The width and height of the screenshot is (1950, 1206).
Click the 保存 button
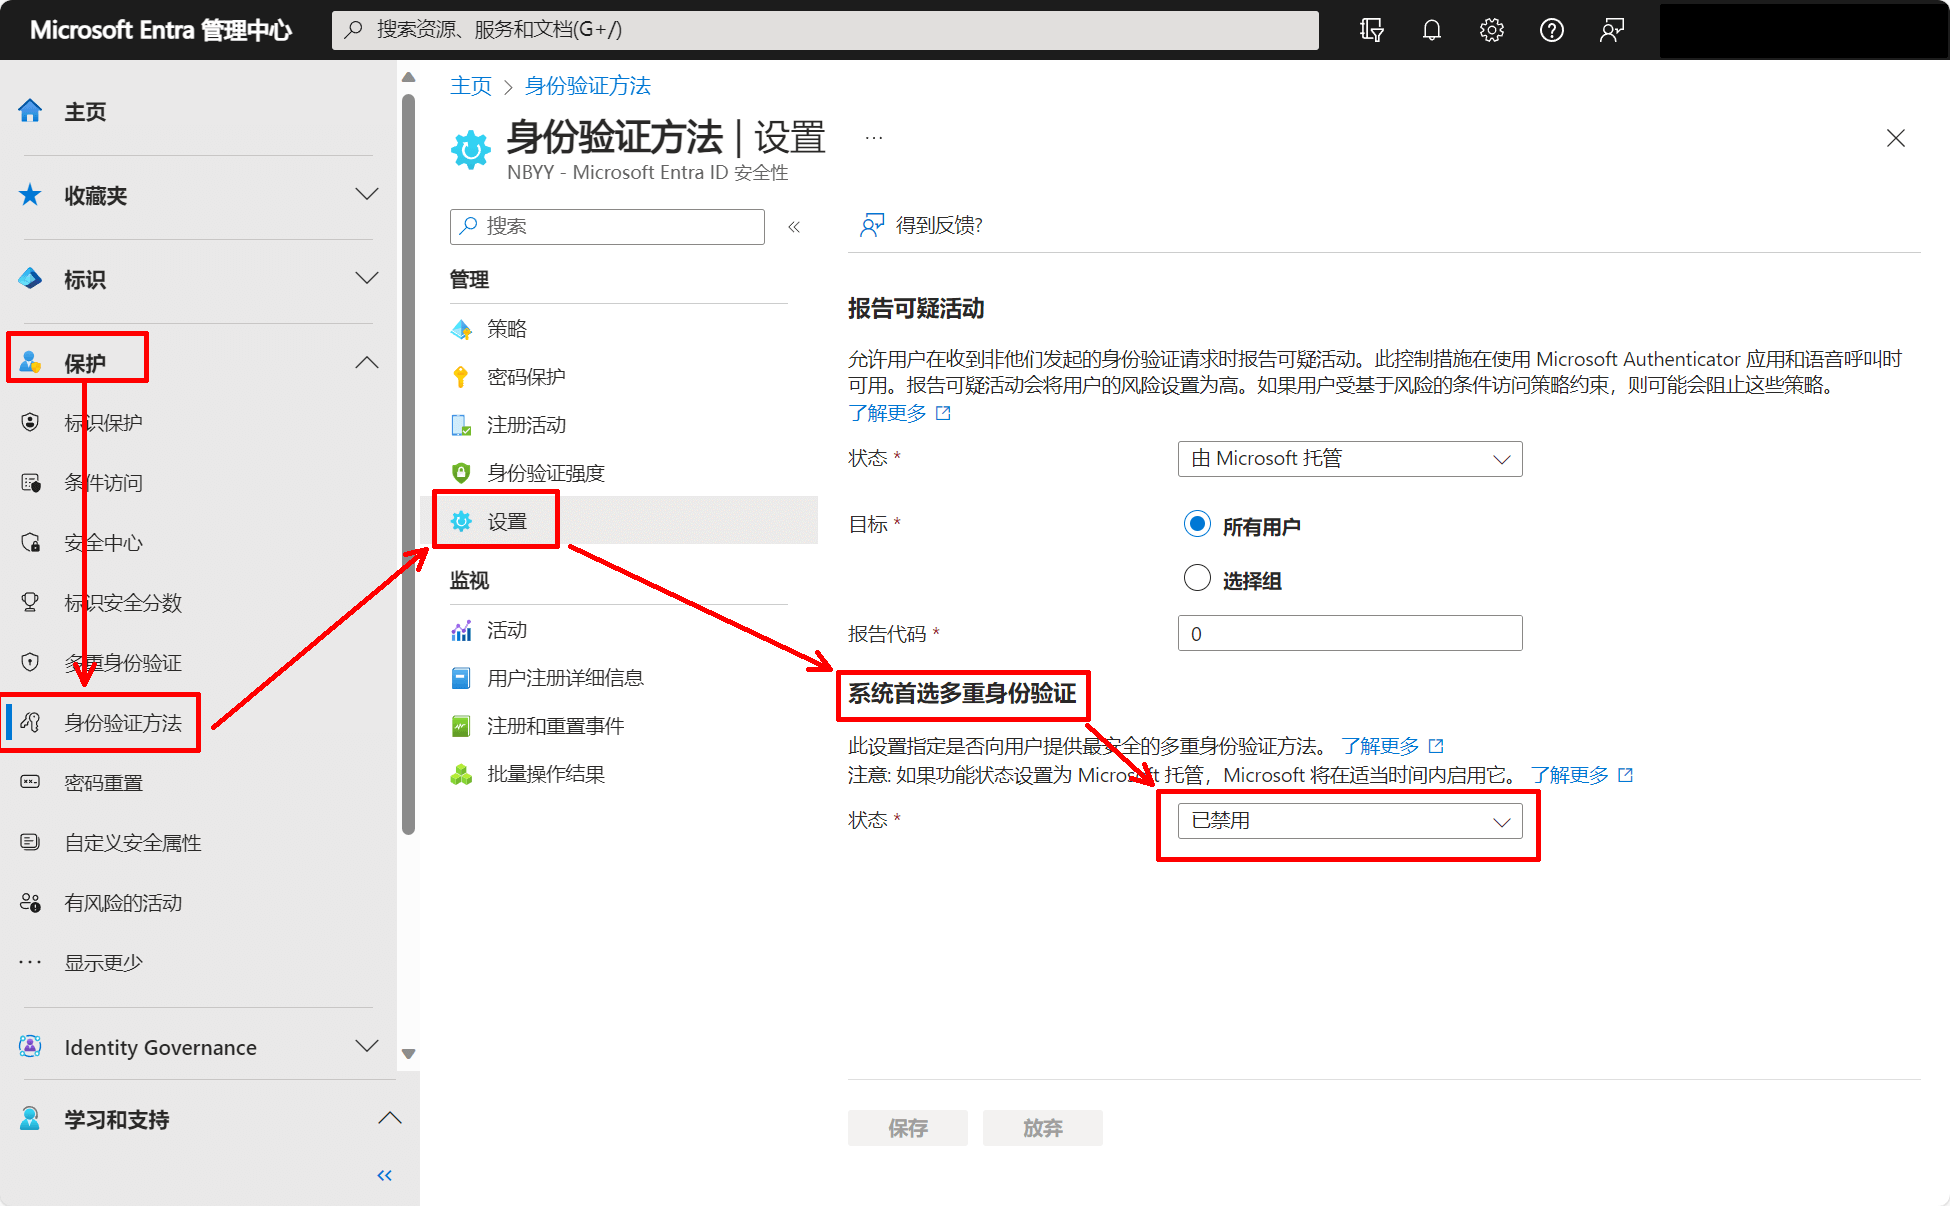point(907,1128)
